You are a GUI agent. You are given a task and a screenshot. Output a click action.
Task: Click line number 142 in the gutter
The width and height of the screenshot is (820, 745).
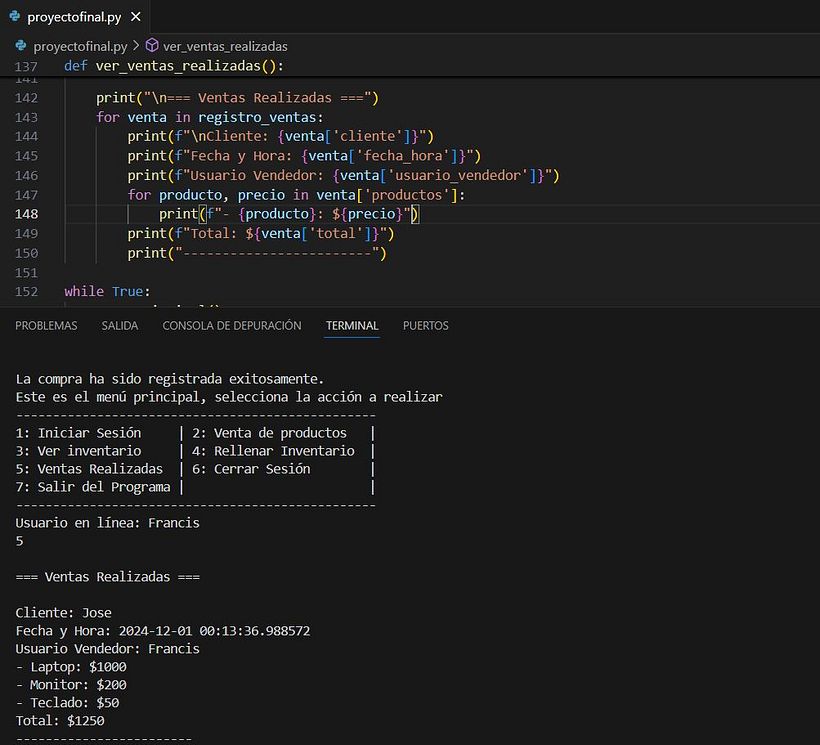click(26, 98)
